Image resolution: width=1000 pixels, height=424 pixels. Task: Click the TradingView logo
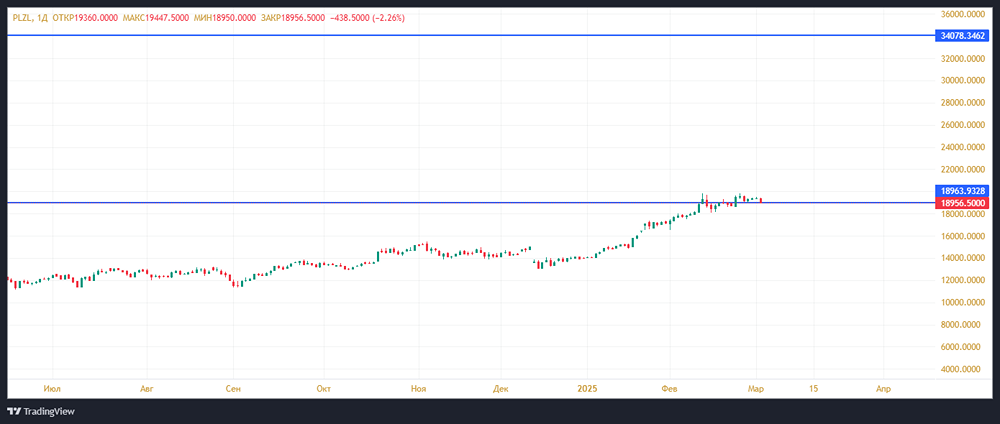coord(41,411)
